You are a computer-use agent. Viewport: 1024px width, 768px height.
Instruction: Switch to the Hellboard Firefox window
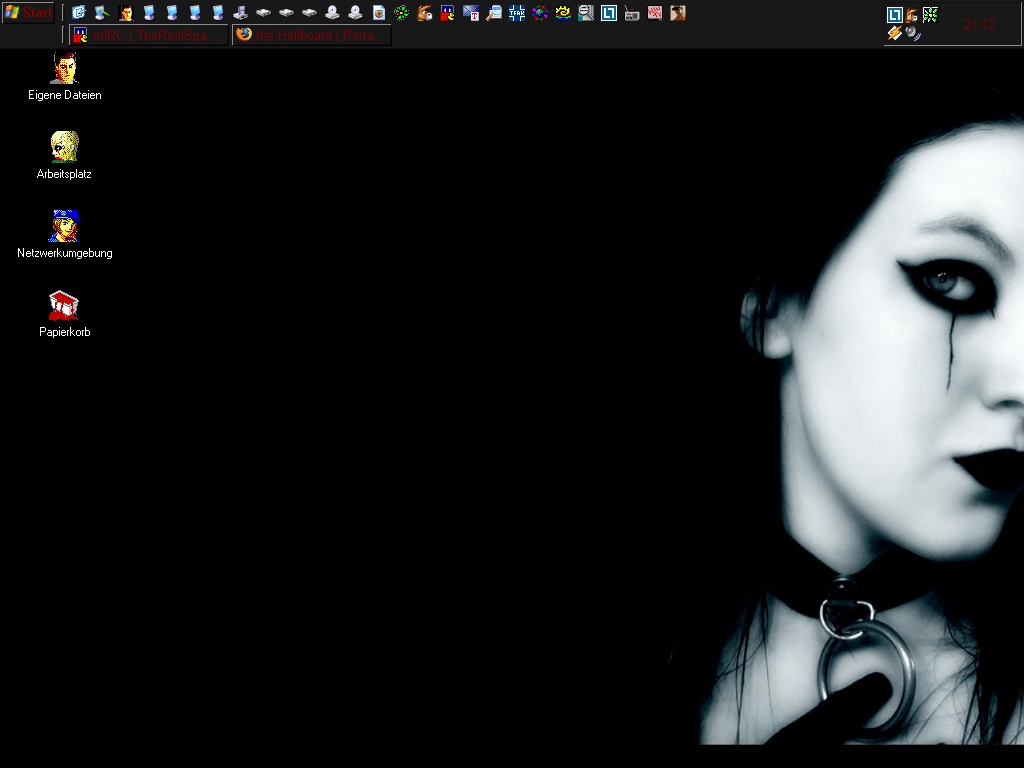click(311, 35)
